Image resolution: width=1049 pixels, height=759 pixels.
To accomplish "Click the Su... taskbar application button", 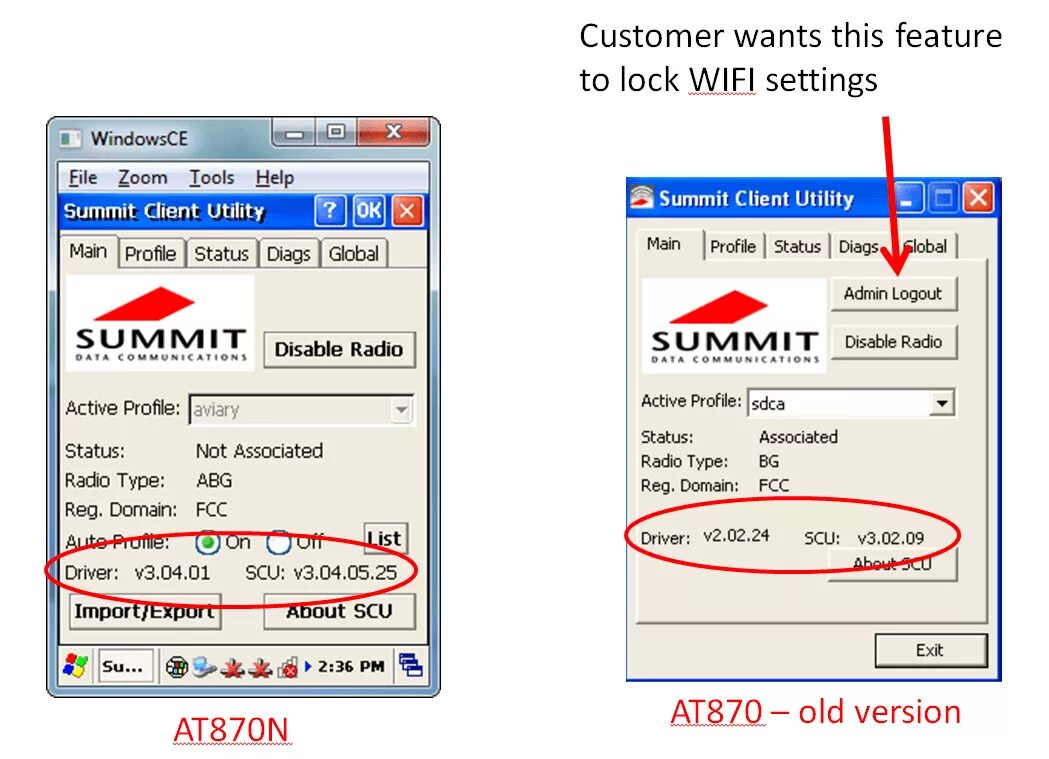I will point(125,667).
